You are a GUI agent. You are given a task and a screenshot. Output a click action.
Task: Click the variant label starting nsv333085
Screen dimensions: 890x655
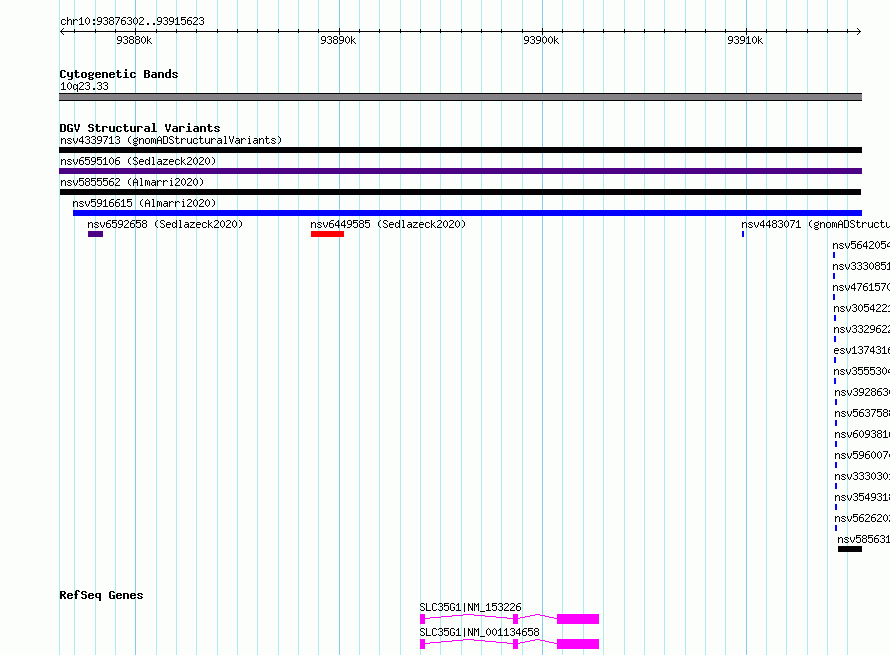[x=861, y=266]
